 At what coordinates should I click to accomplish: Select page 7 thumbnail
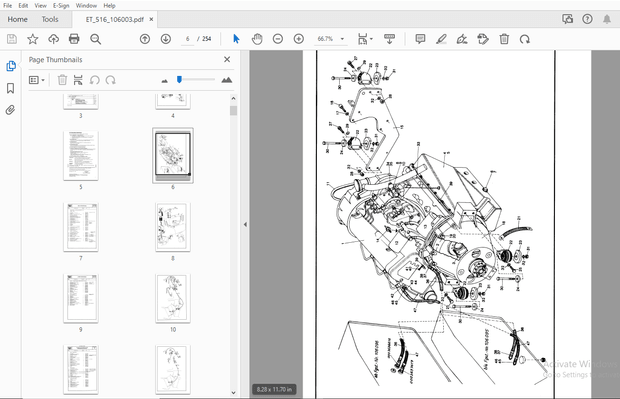(81, 227)
